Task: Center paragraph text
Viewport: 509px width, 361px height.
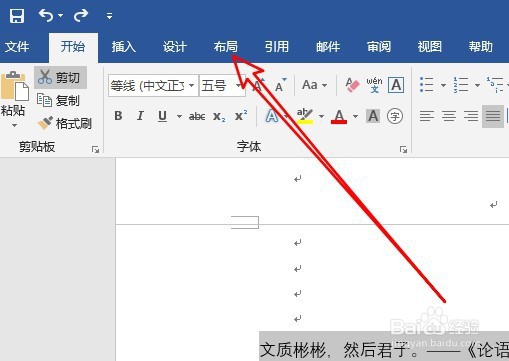Action: [449, 116]
